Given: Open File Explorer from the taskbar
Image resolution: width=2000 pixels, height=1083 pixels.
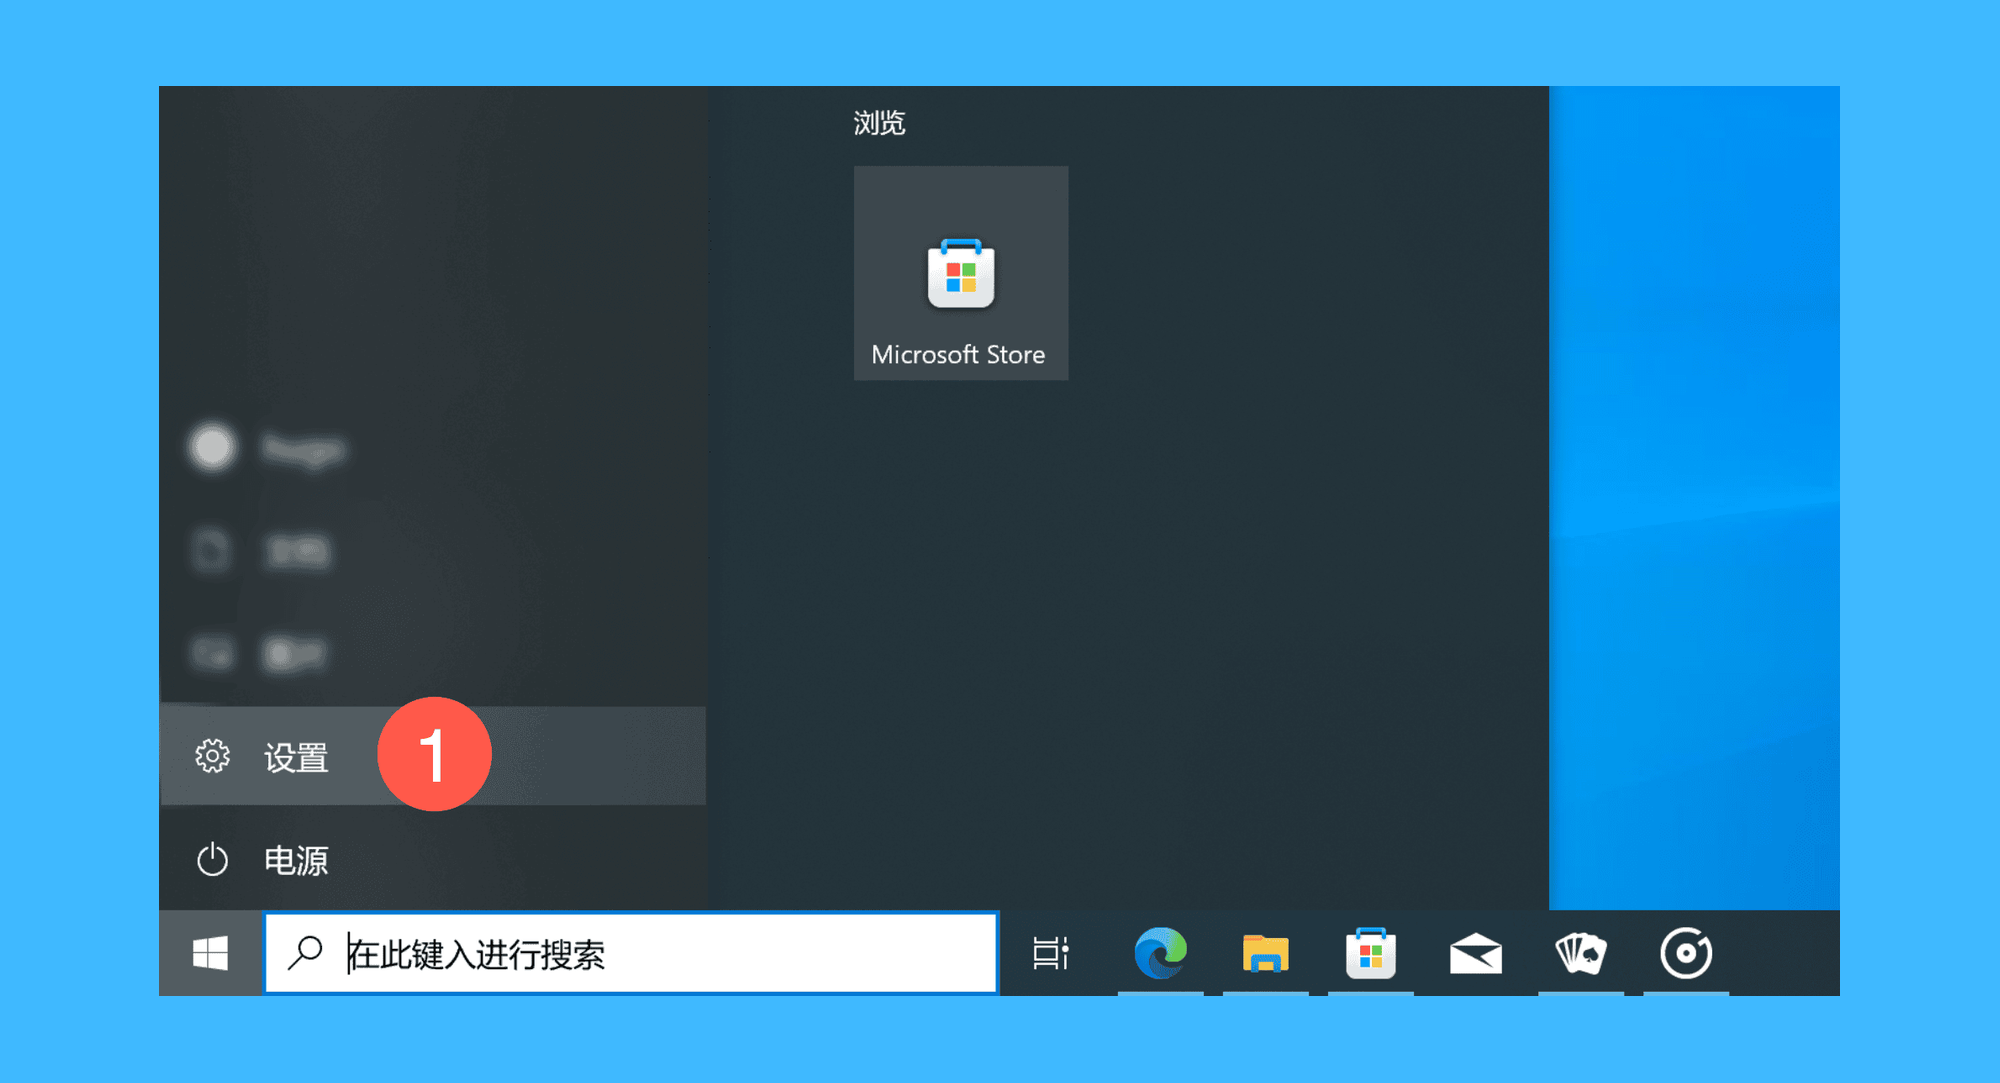Looking at the screenshot, I should (1265, 953).
